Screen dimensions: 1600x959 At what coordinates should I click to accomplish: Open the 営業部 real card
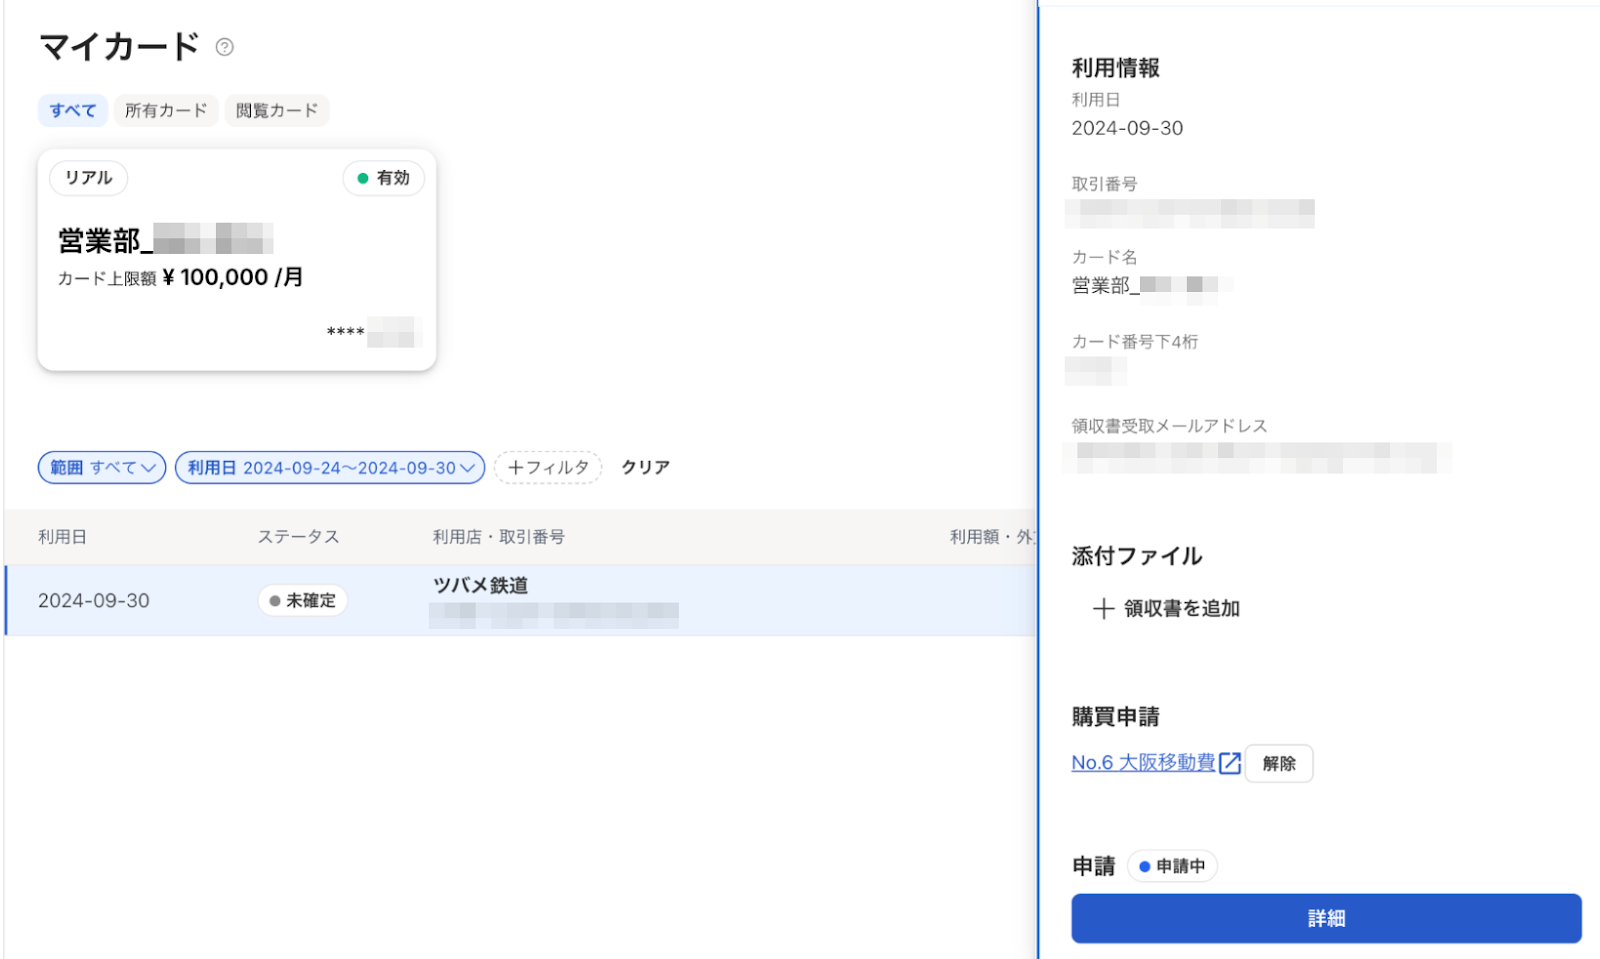[x=237, y=260]
